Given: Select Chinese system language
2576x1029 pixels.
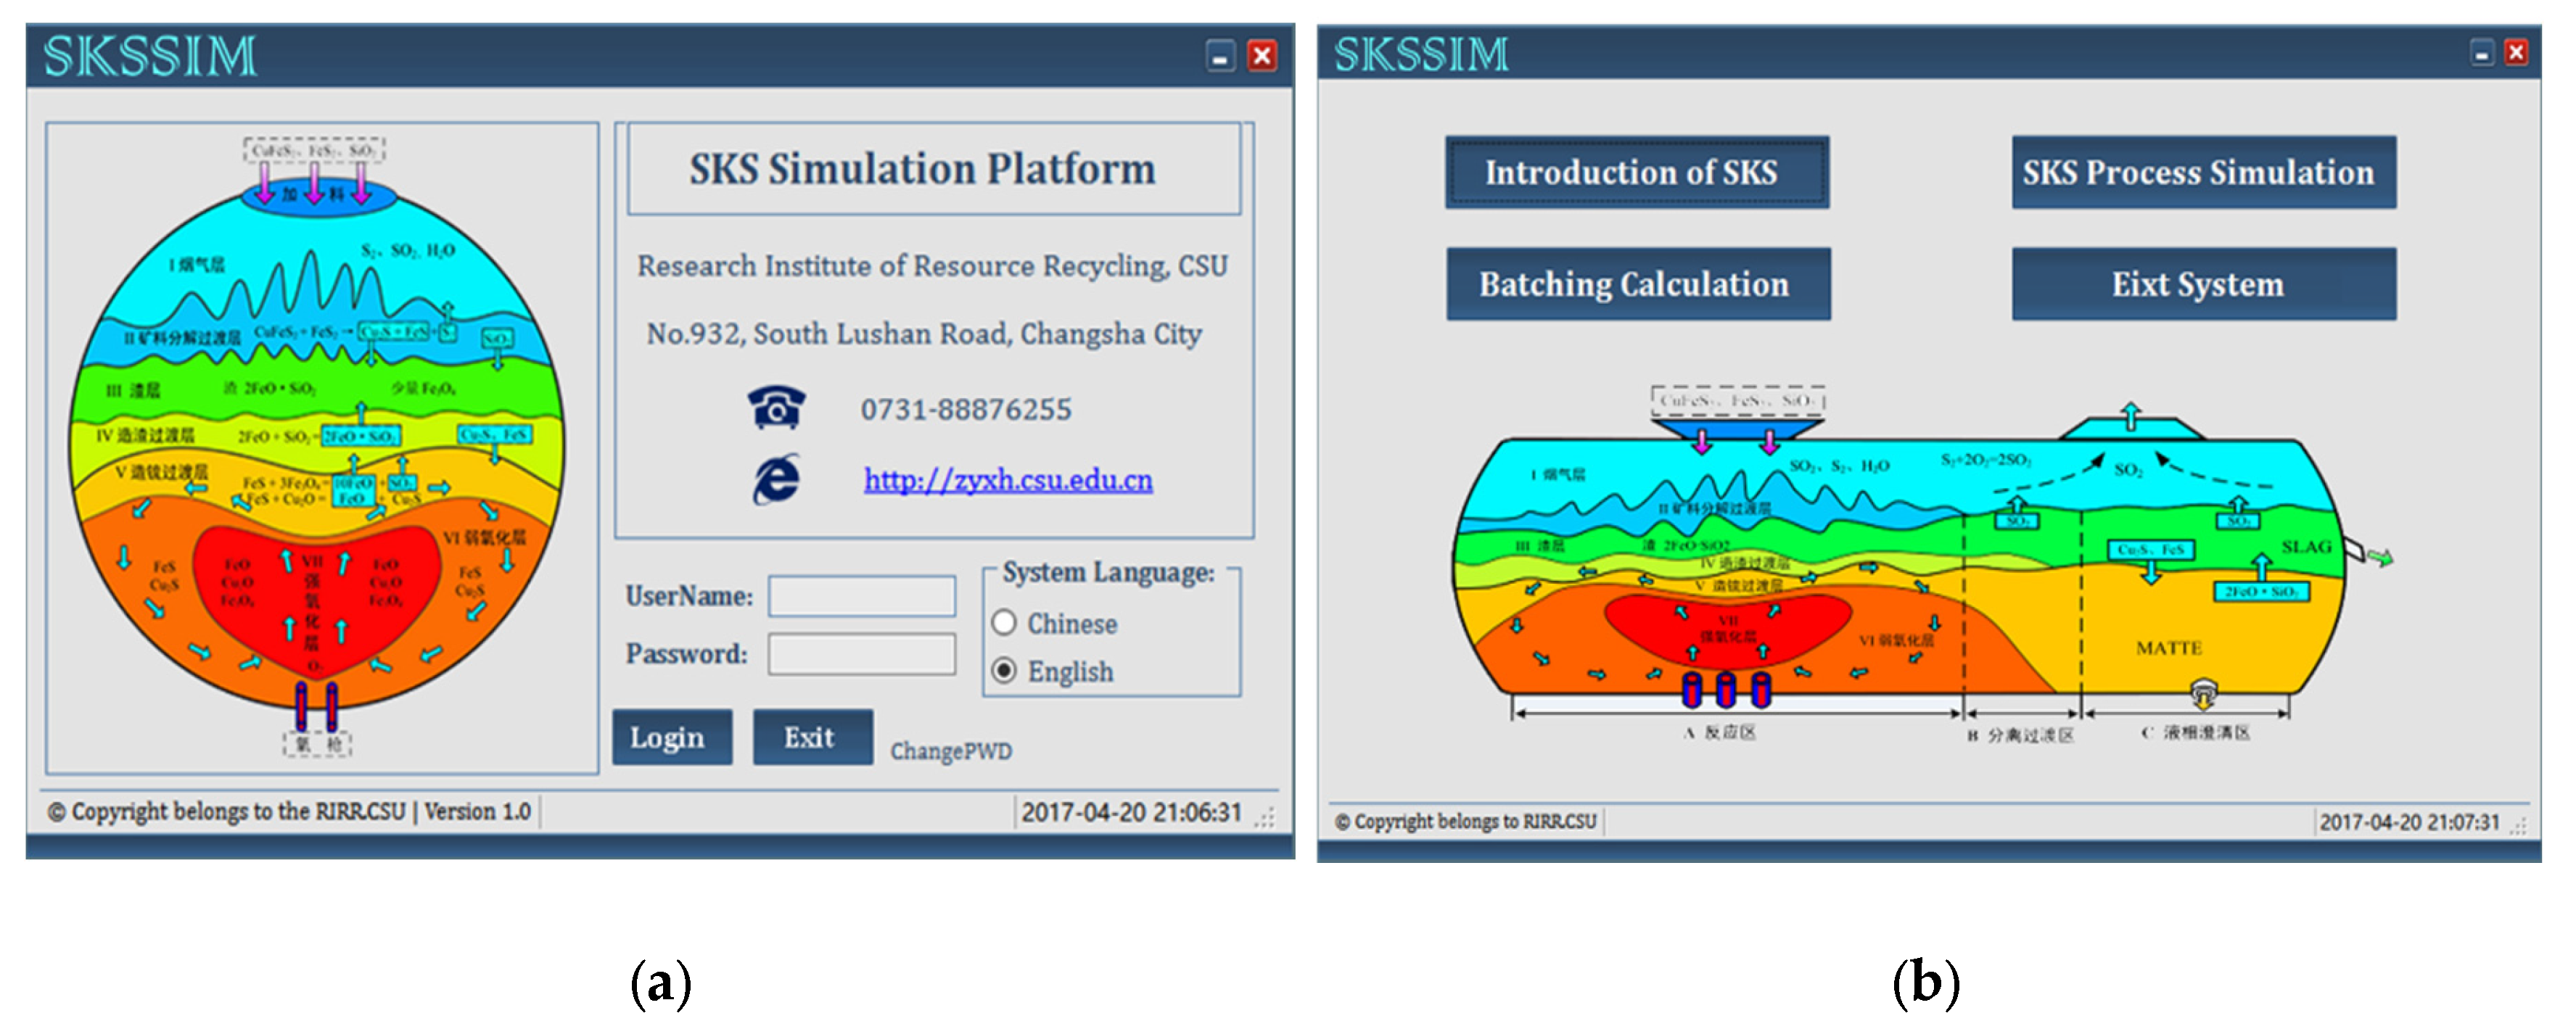Looking at the screenshot, I should (1004, 623).
